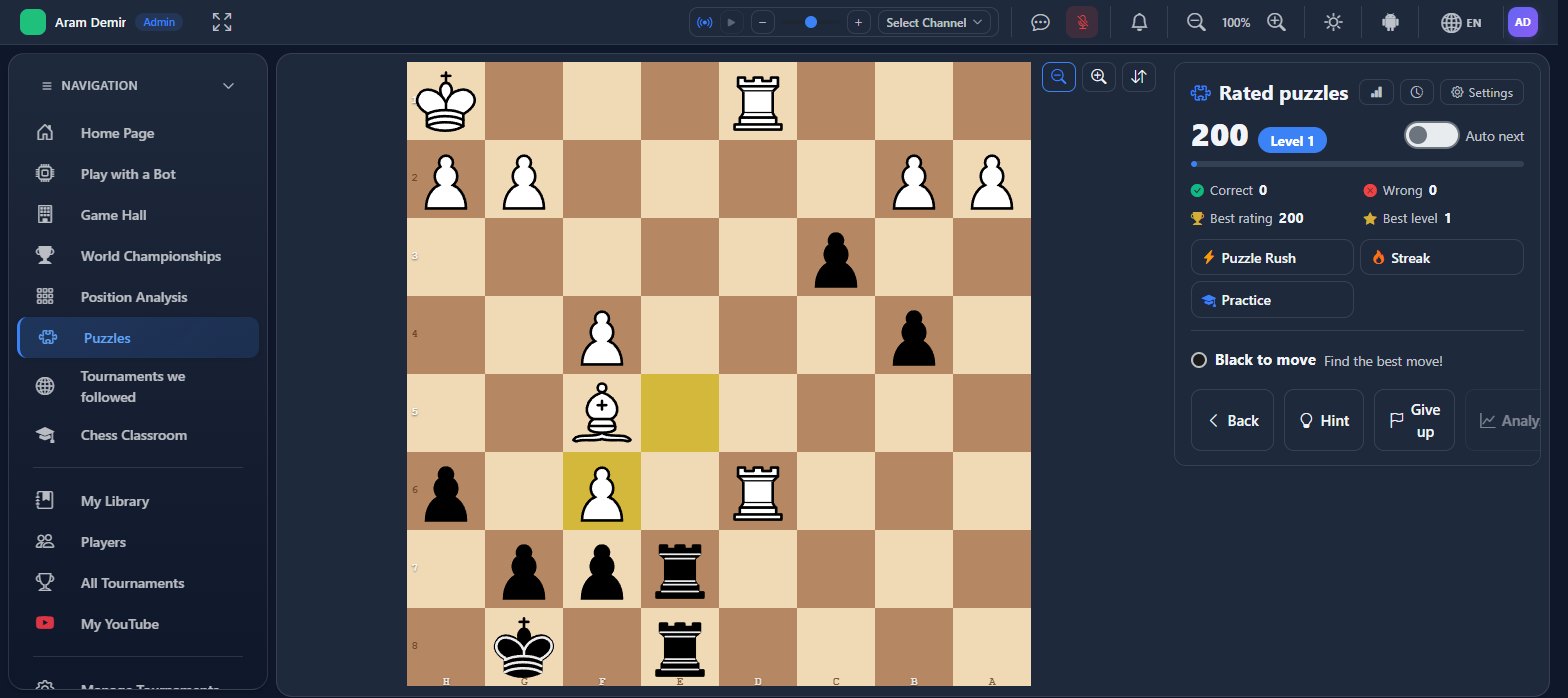Click the white rook on d6
Screen dimensions: 1568x698
point(758,491)
